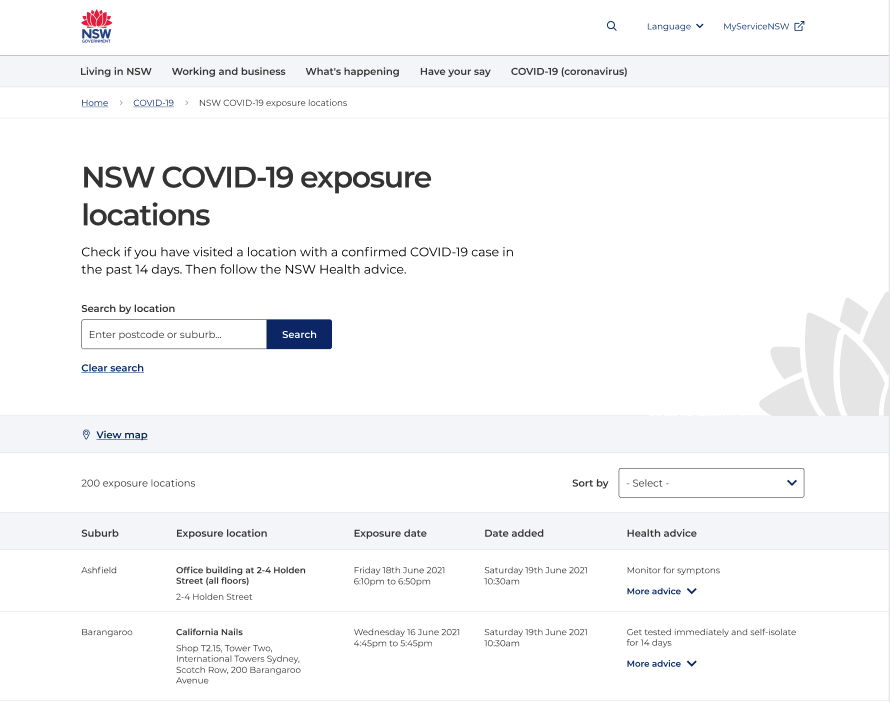Expand More advice for Barangaroo row
This screenshot has height=702, width=890.
click(x=661, y=663)
